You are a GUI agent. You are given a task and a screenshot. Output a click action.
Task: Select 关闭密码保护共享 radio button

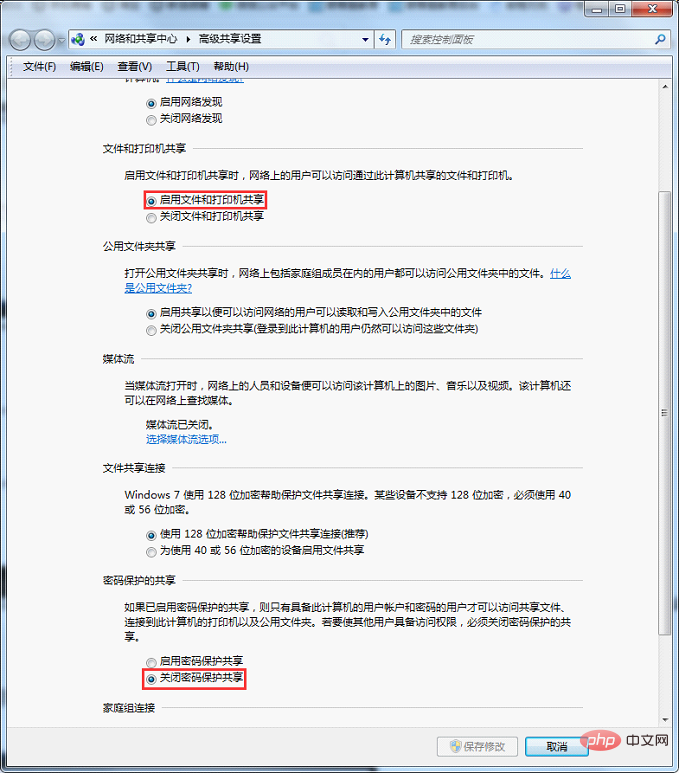click(151, 679)
